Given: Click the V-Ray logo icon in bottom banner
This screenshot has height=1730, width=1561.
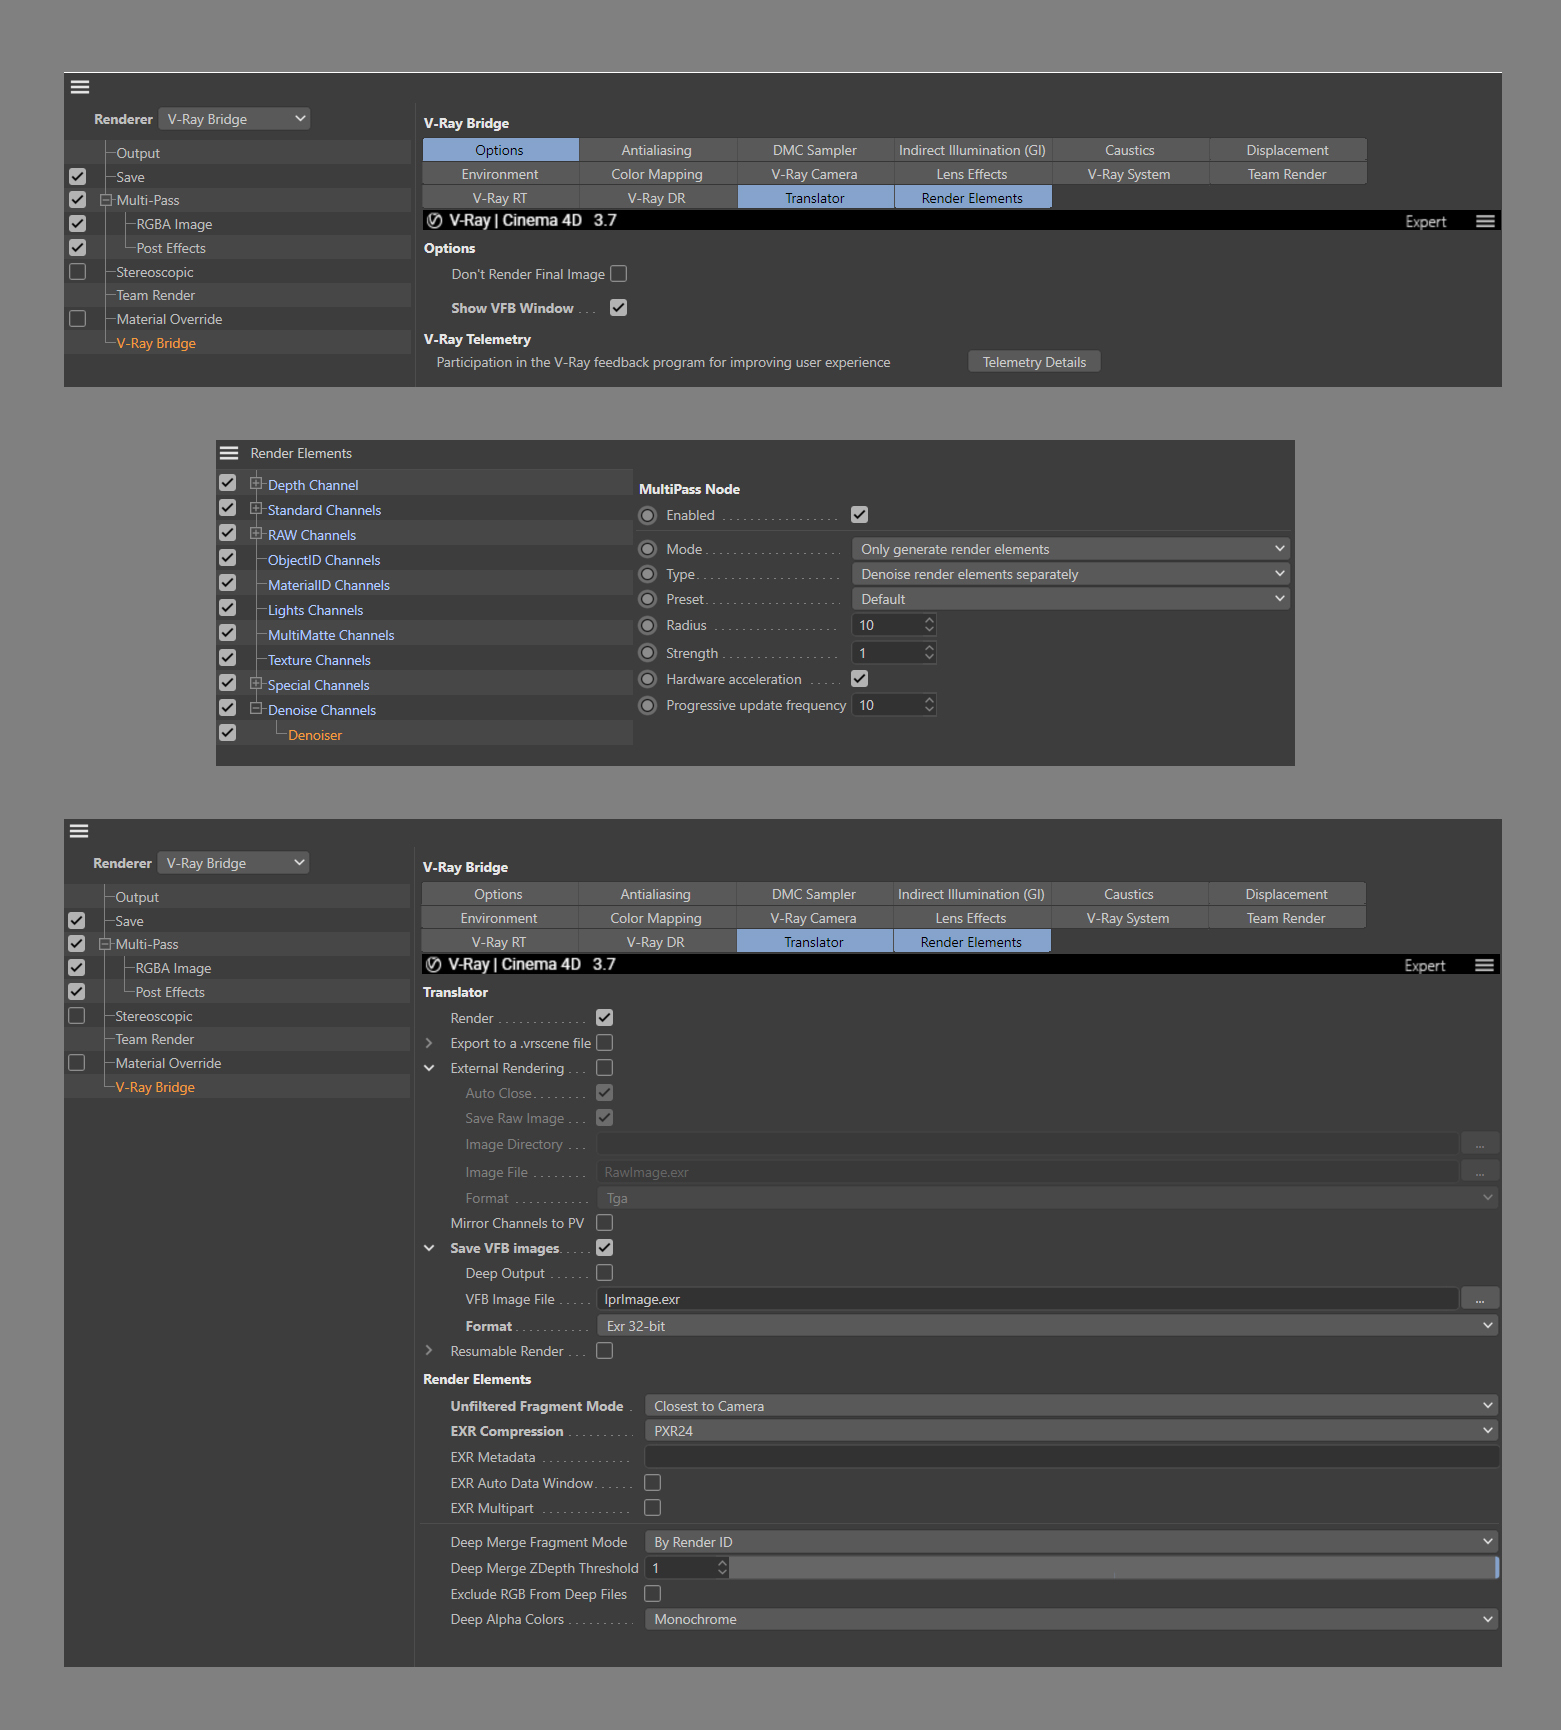Looking at the screenshot, I should coord(434,965).
